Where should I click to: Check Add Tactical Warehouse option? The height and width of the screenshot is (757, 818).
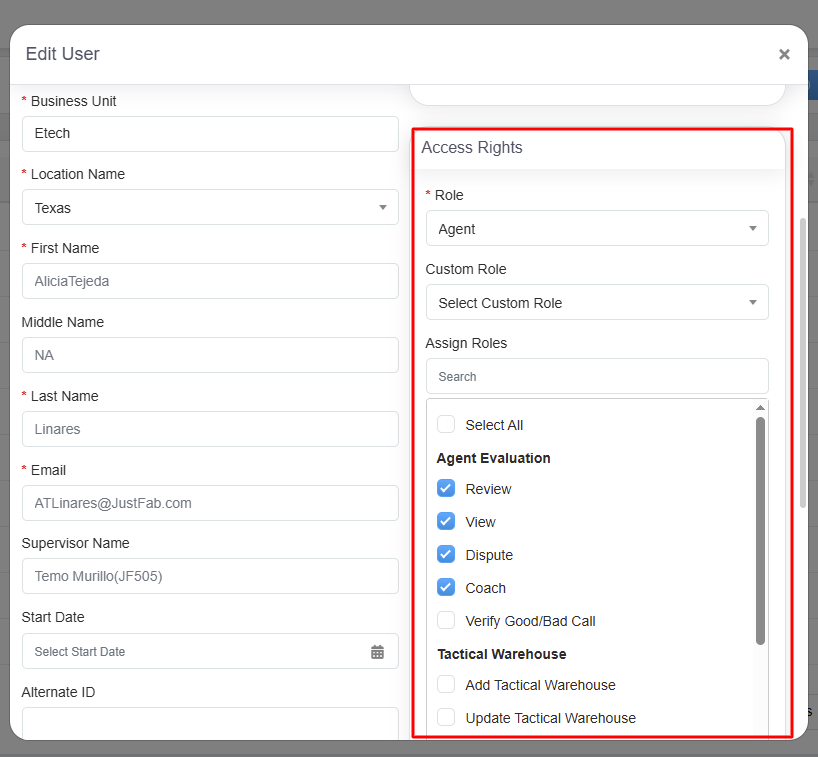[x=446, y=685]
